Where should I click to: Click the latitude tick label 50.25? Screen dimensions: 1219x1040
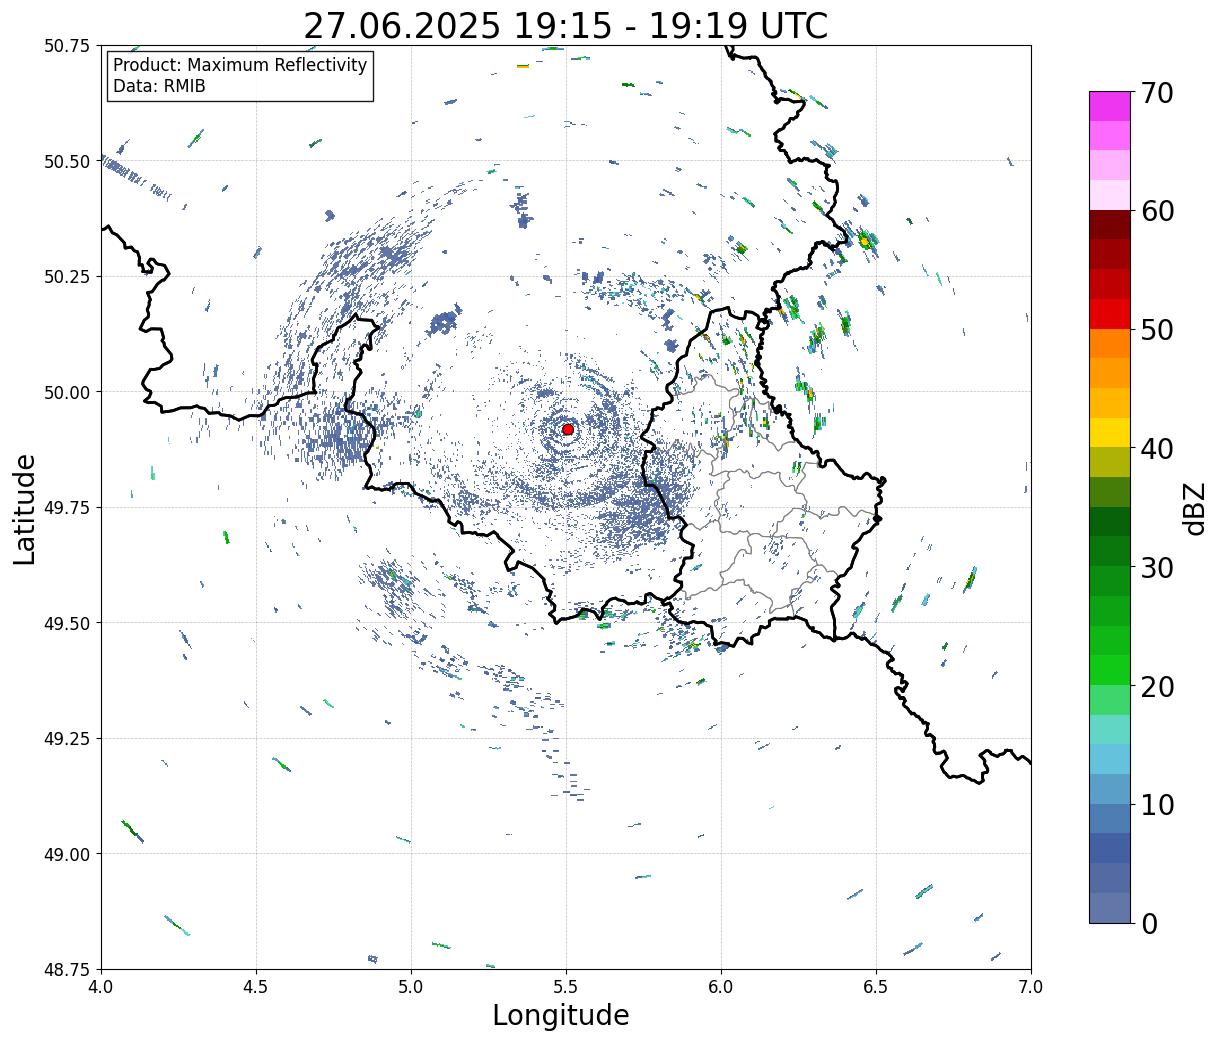[67, 277]
